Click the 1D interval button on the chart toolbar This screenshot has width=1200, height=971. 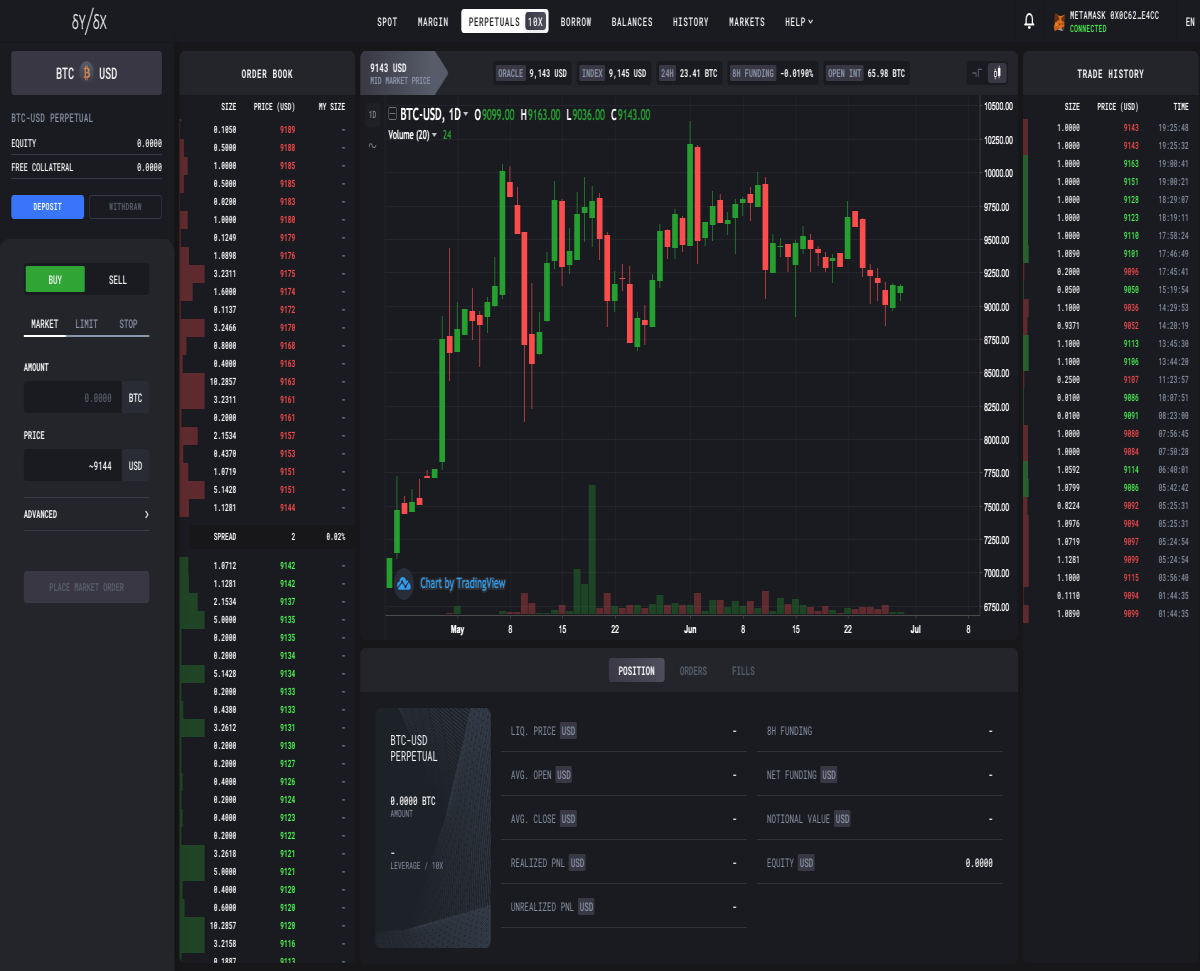point(372,114)
